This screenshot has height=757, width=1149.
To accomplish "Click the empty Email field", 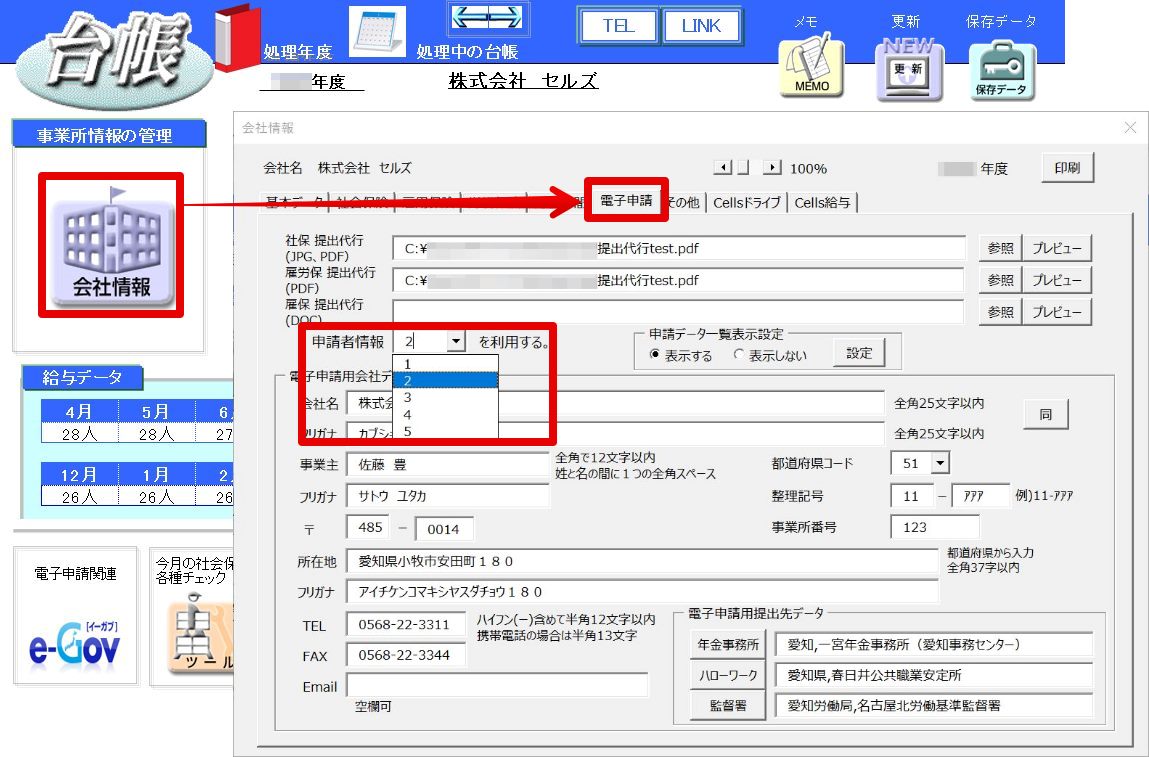I will [498, 686].
